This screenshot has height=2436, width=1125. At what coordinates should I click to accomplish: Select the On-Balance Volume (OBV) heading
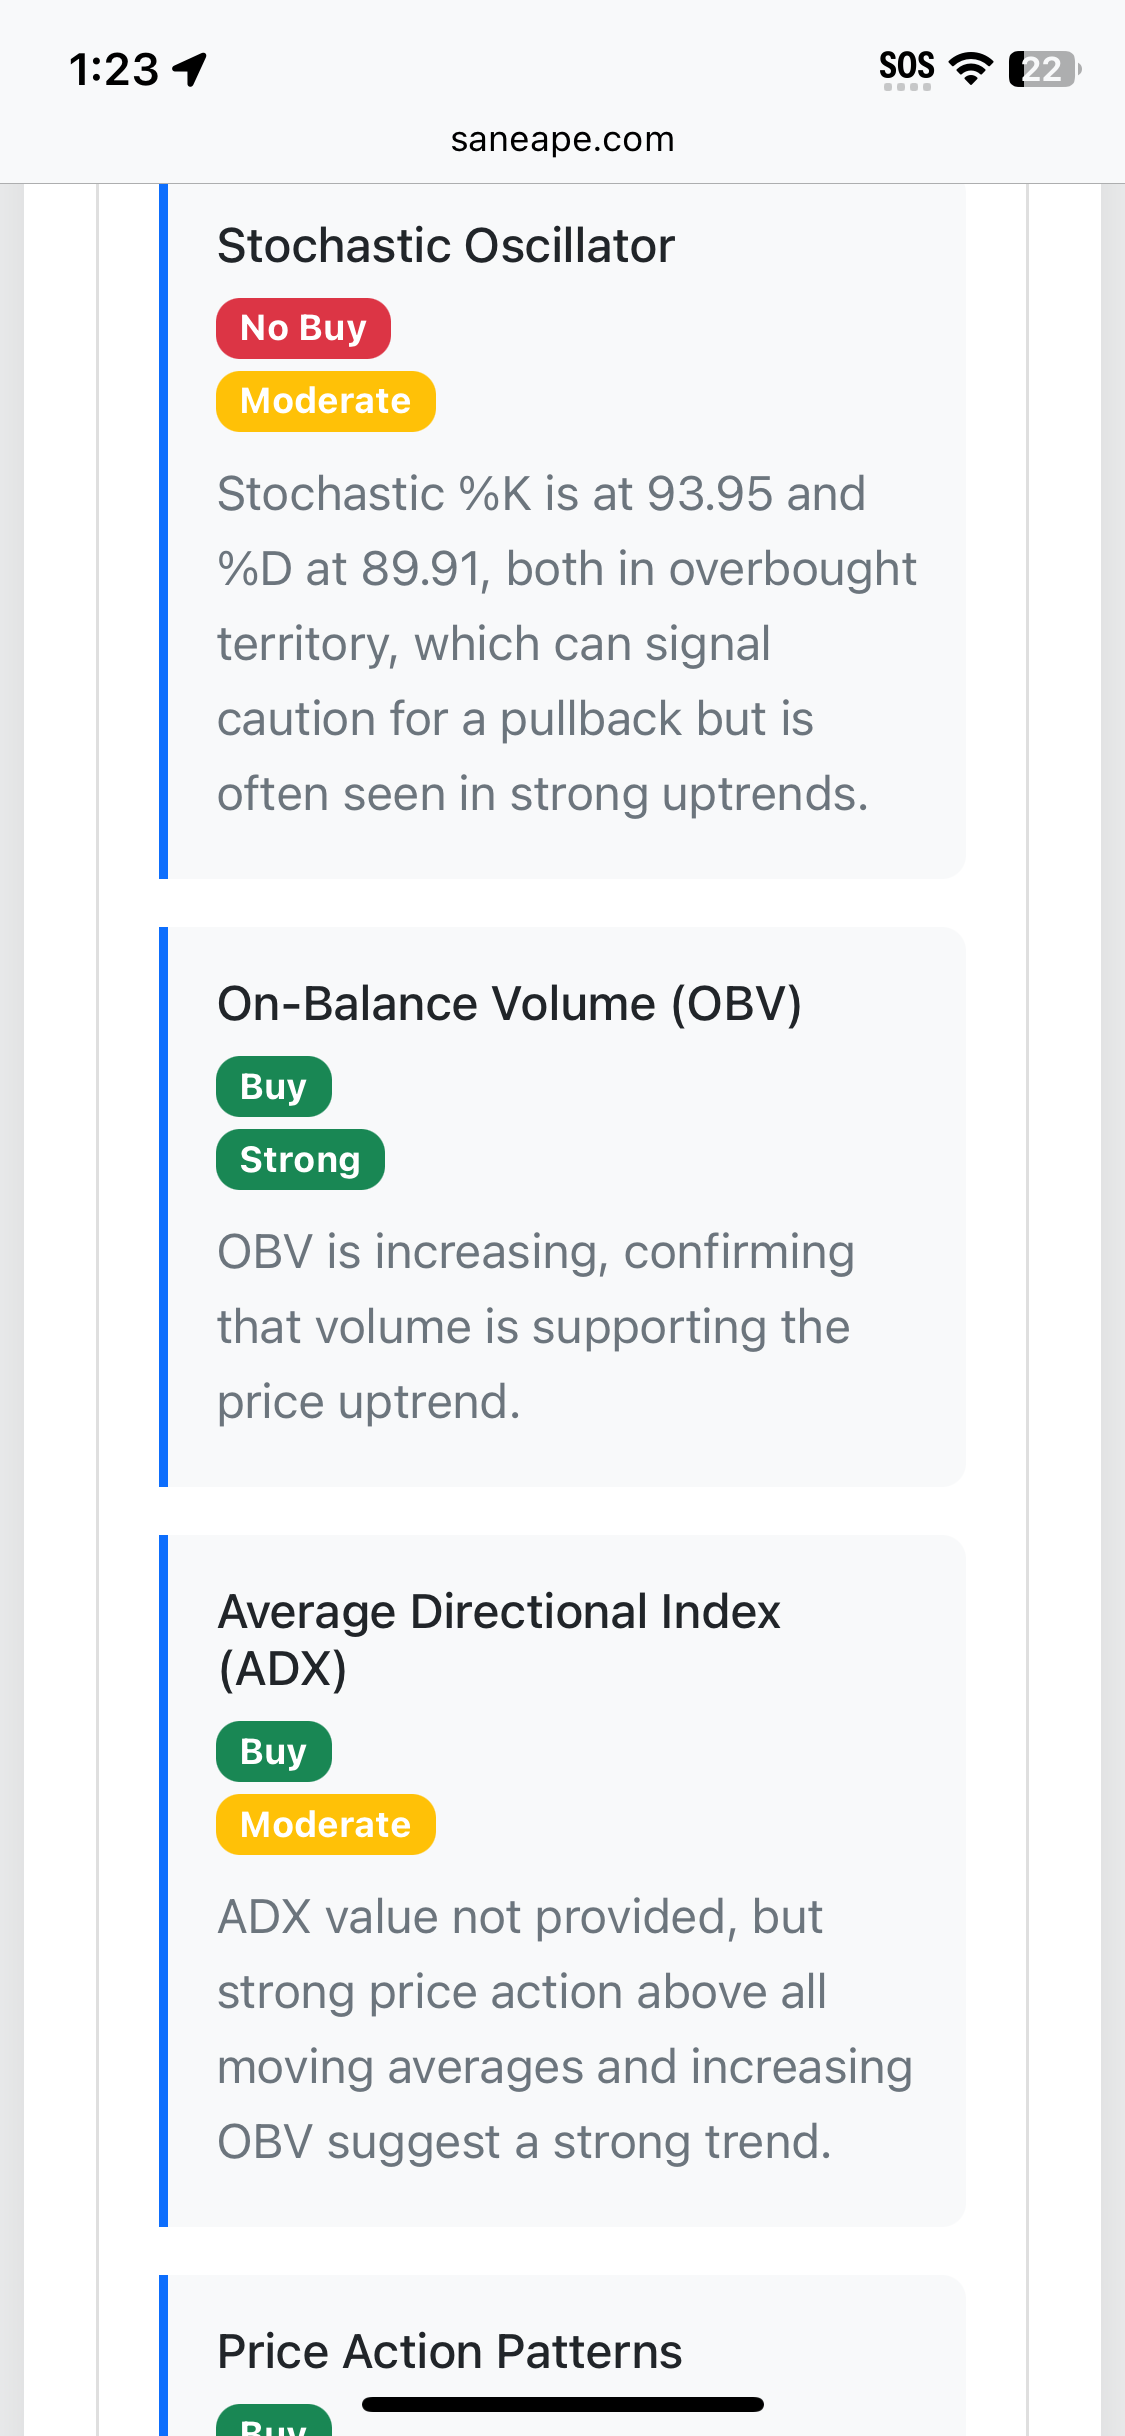[x=510, y=1004]
